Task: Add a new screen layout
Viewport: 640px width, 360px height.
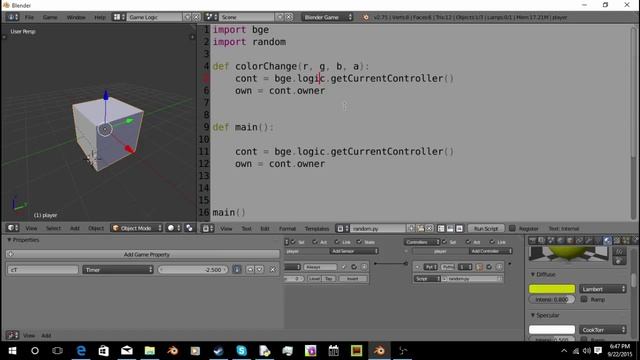Action: (187, 17)
